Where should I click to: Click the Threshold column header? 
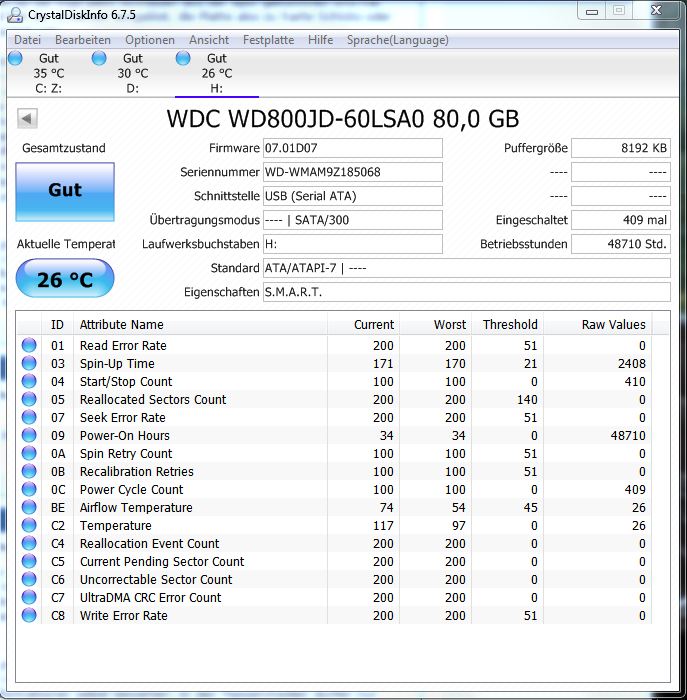click(x=508, y=325)
